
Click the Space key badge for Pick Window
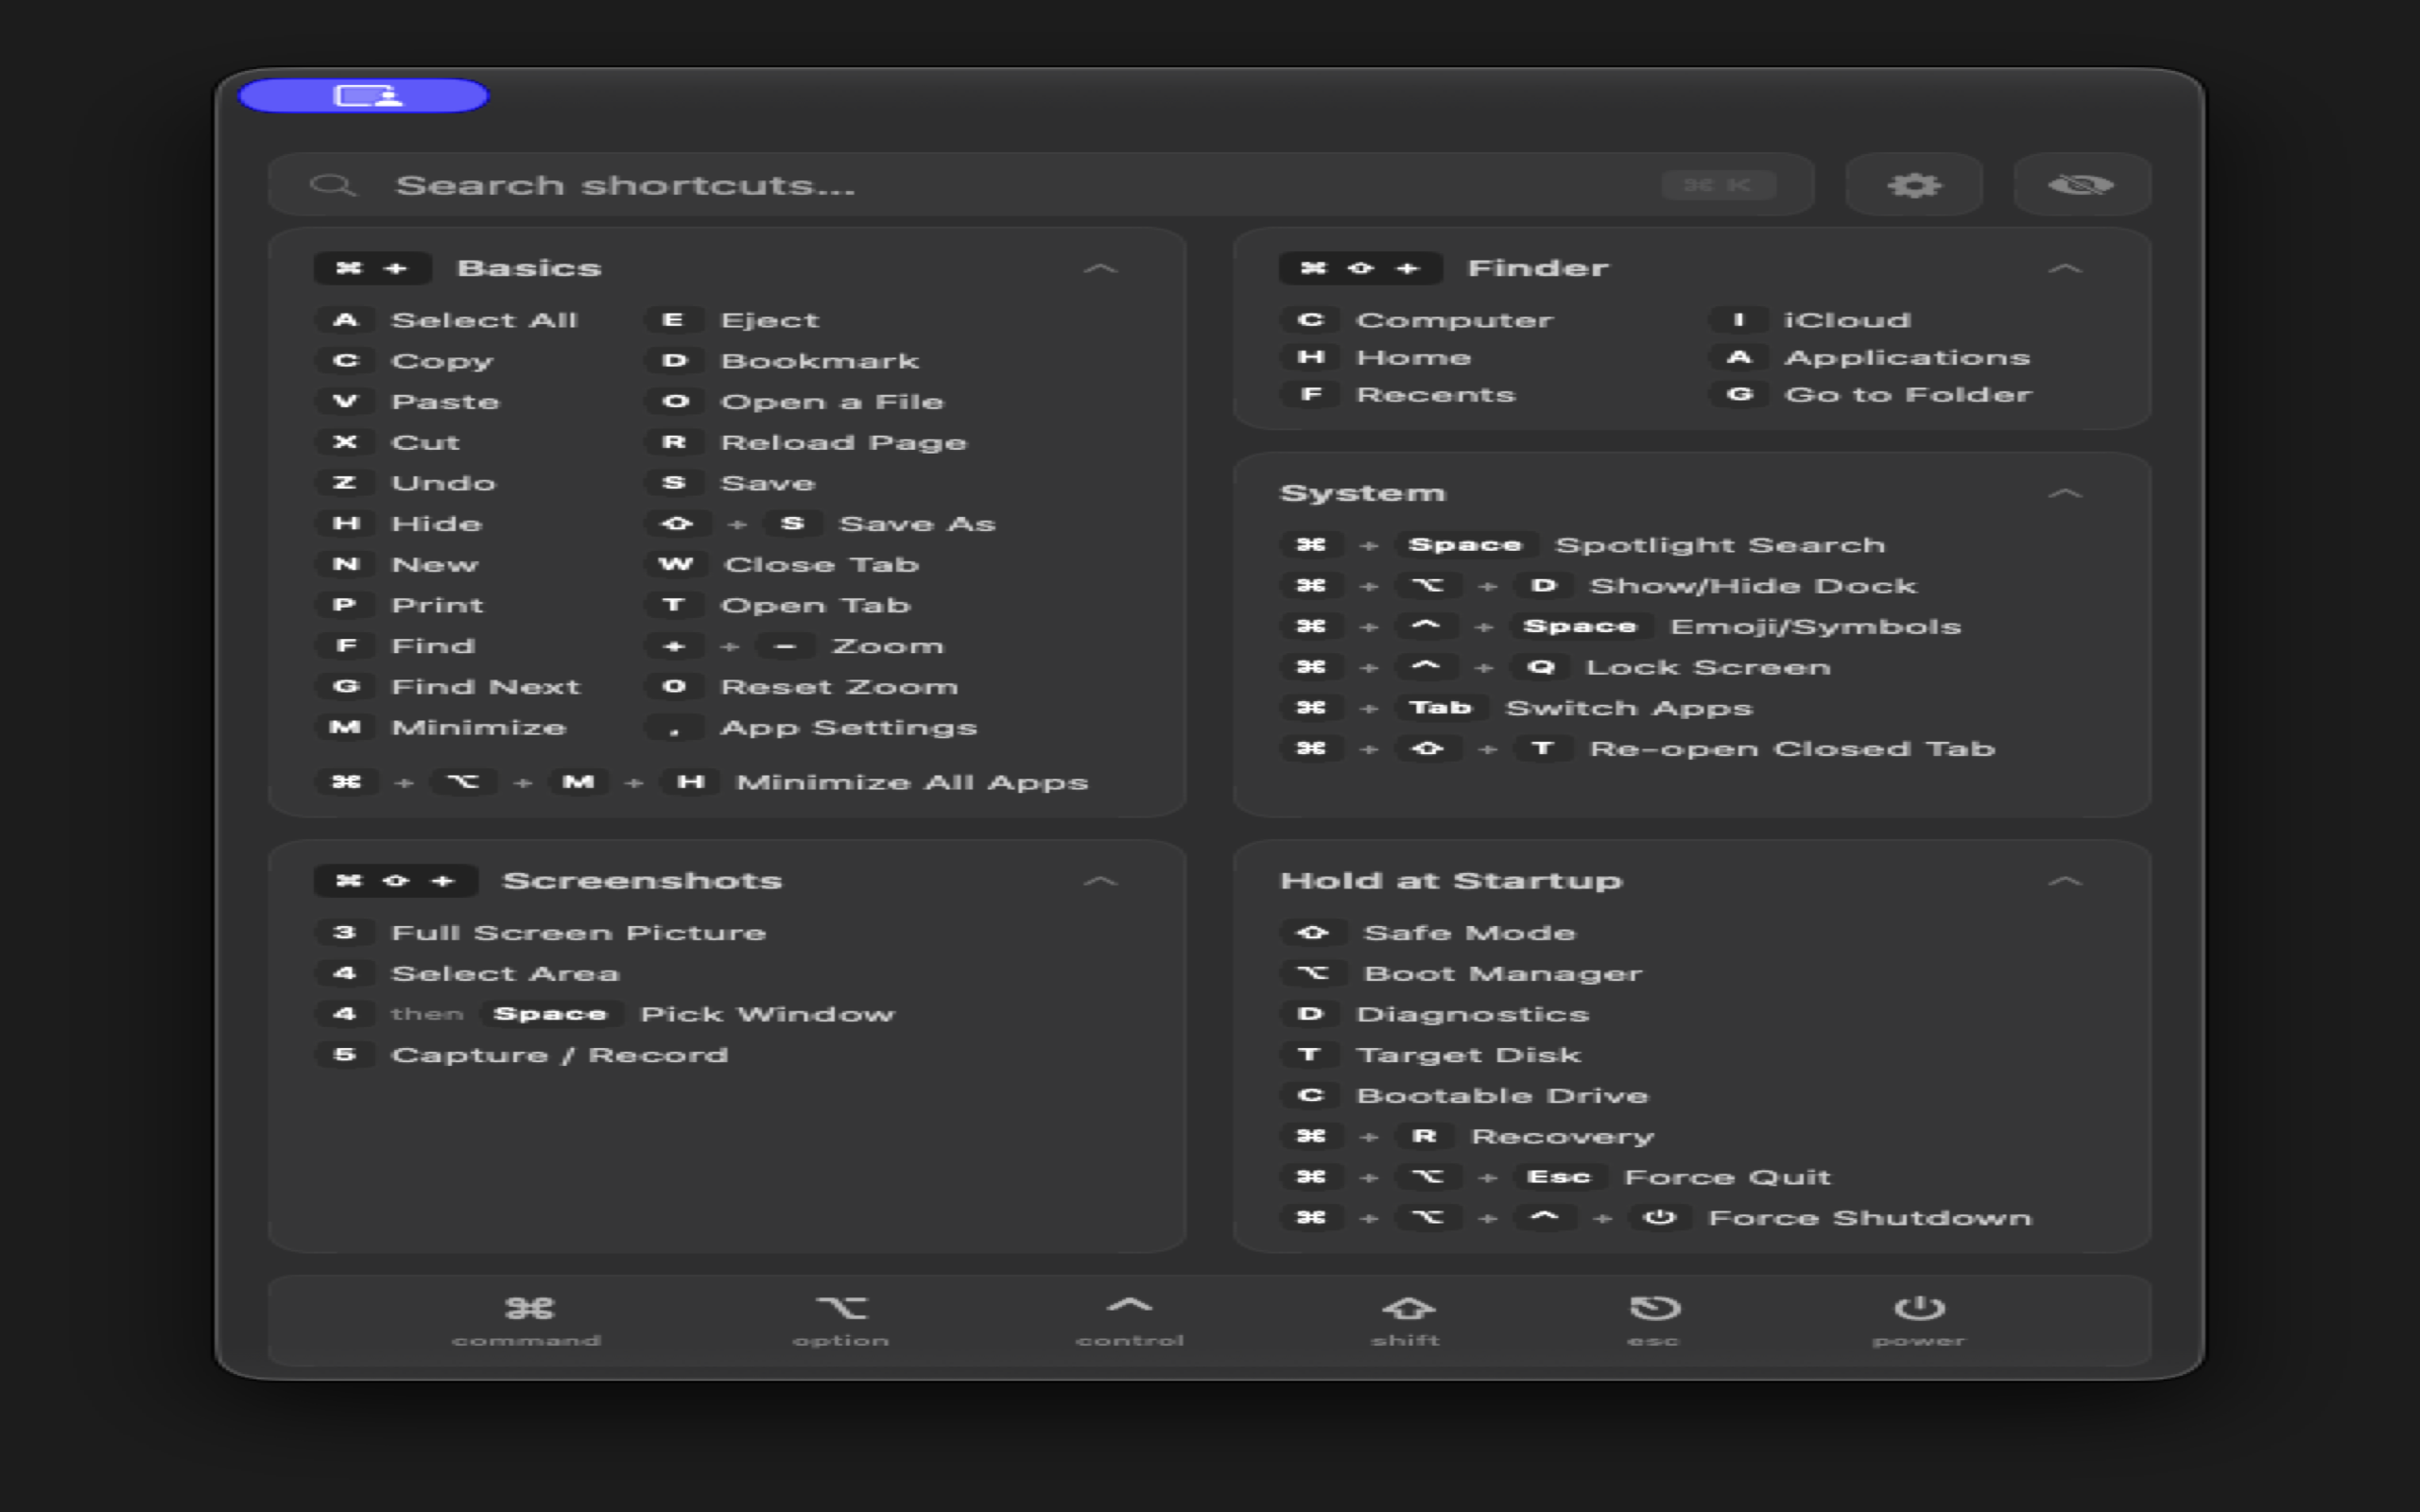(x=550, y=1014)
